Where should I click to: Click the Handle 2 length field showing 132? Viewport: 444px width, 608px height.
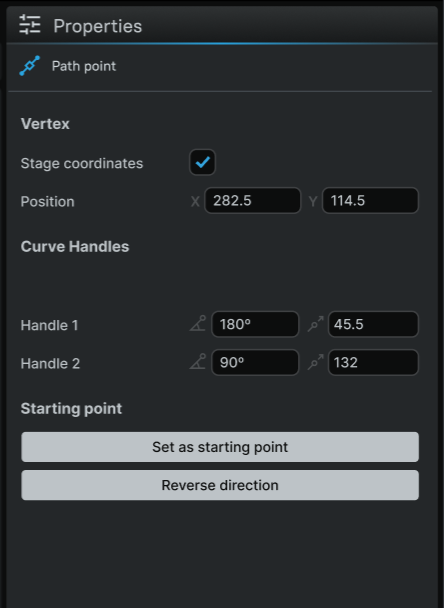point(373,363)
